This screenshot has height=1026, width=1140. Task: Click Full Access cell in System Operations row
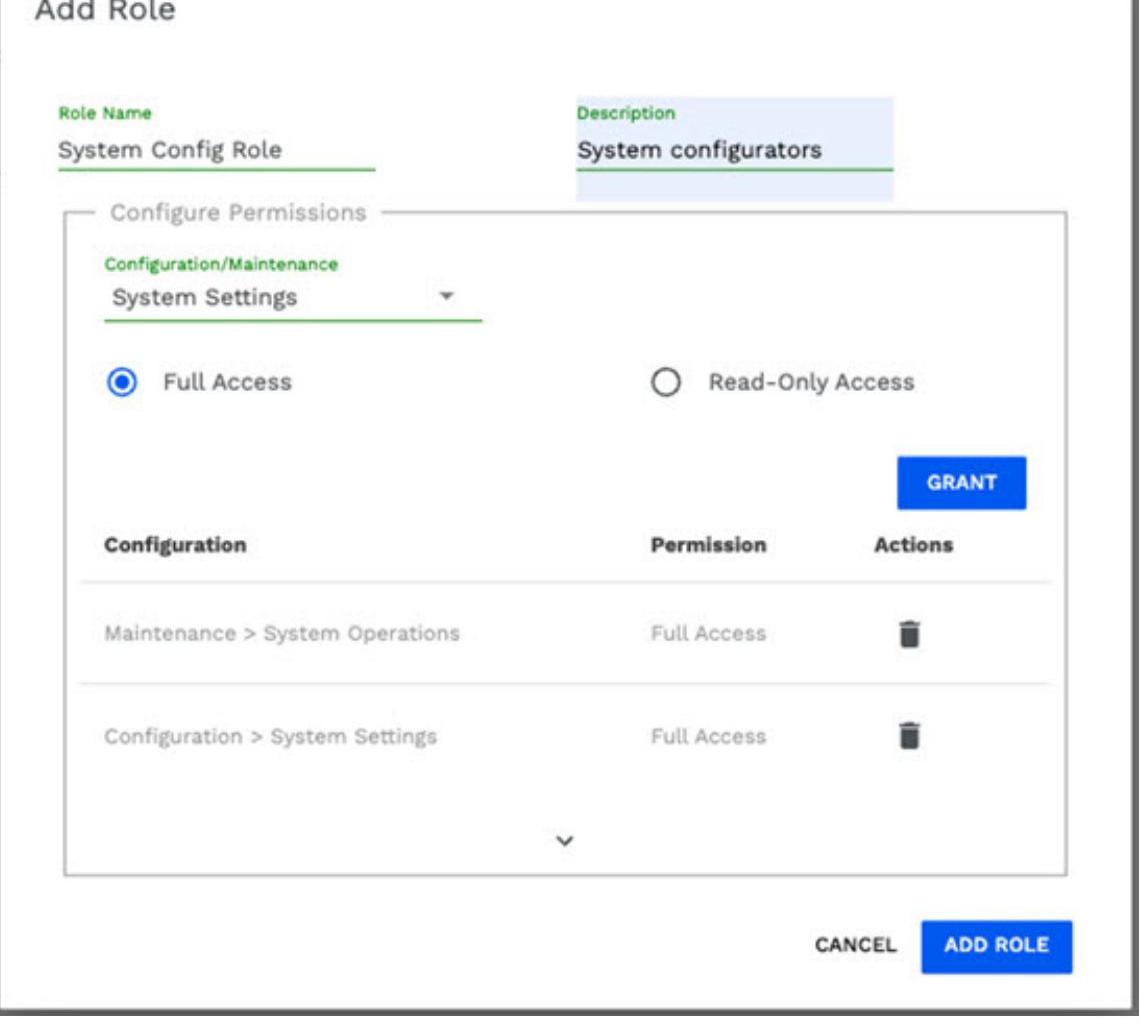click(708, 633)
